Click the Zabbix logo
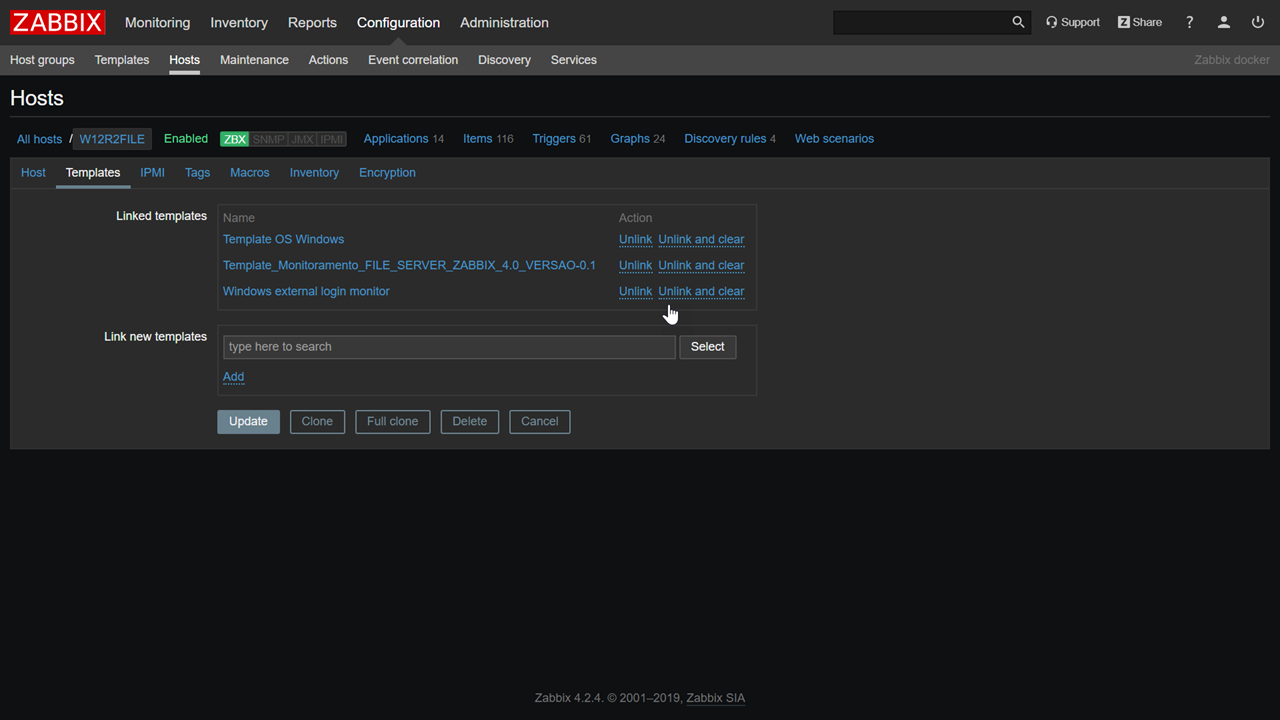 tap(58, 22)
